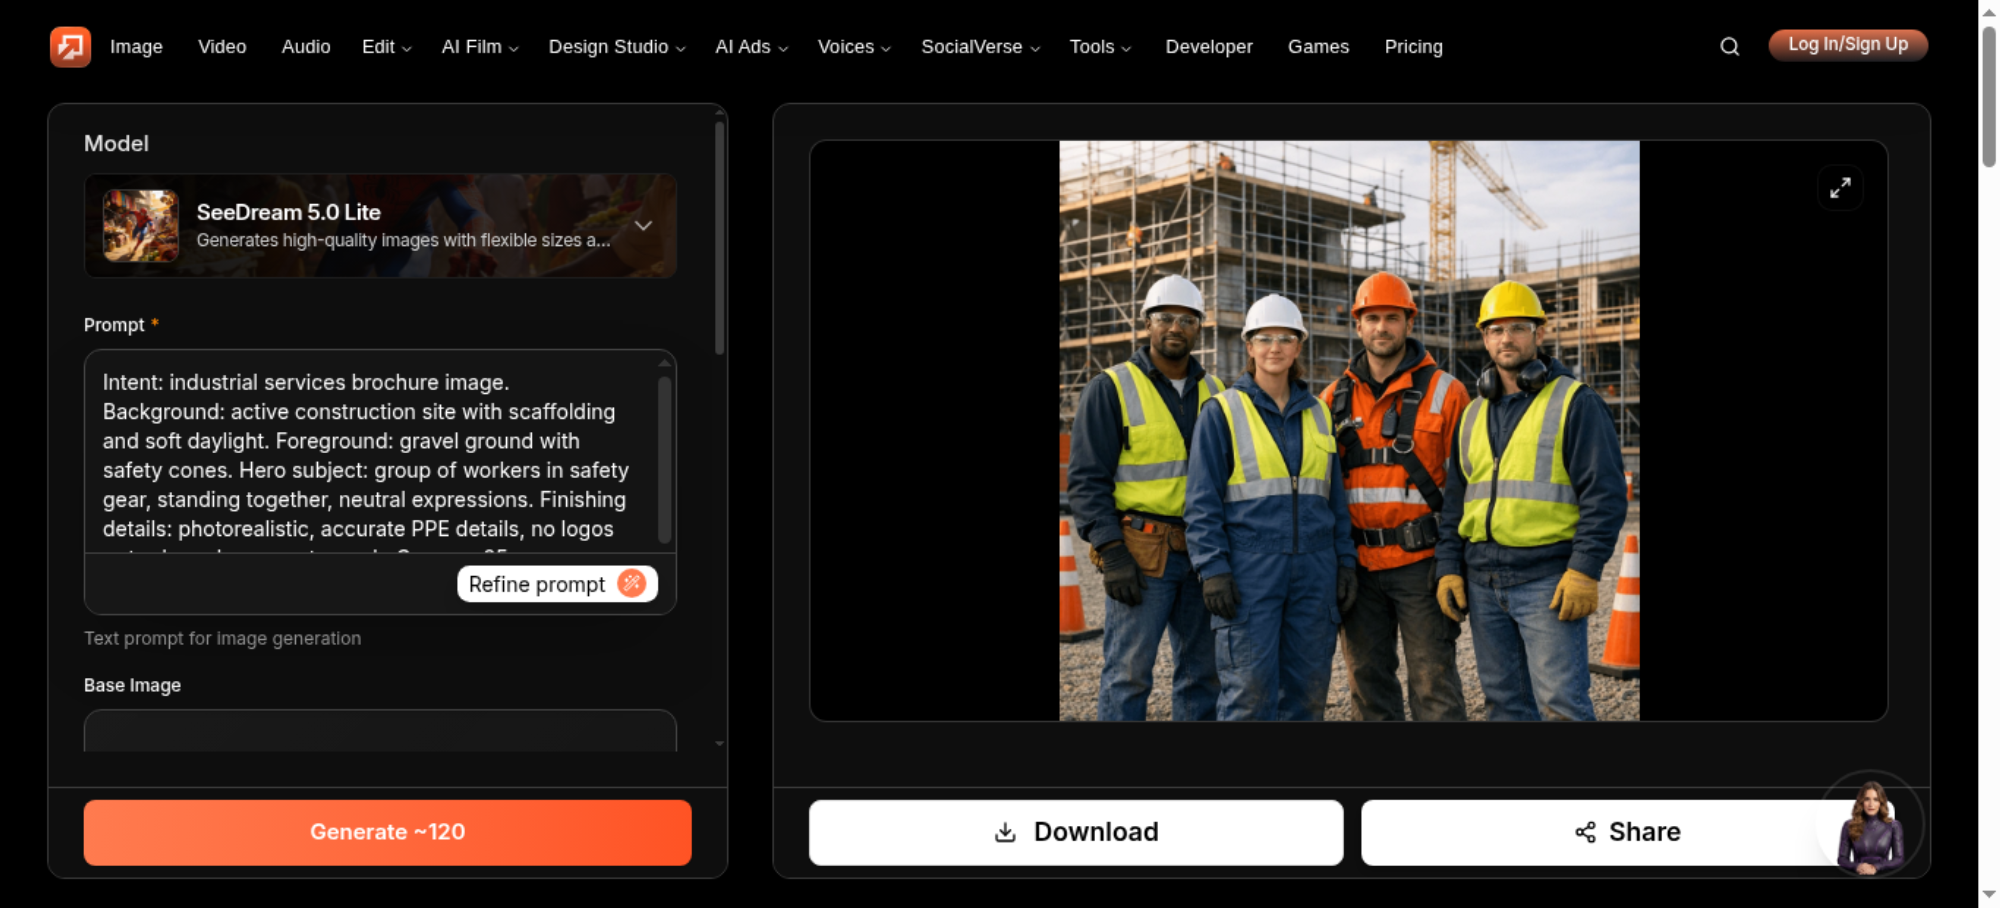Open the AI Film dropdown menu
The image size is (2000, 908).
point(480,46)
